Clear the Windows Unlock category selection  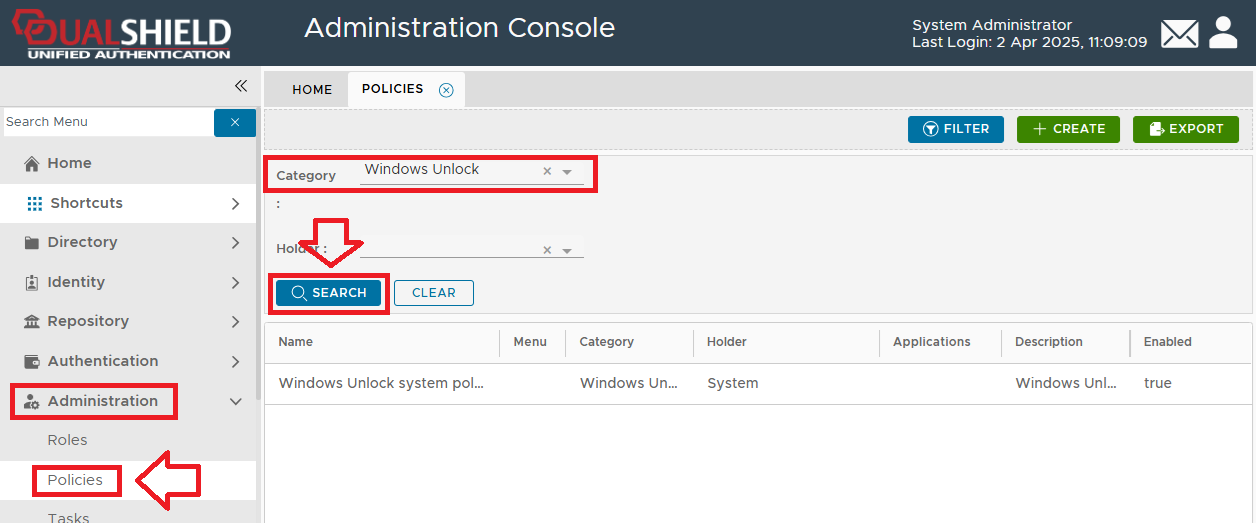[x=547, y=172]
